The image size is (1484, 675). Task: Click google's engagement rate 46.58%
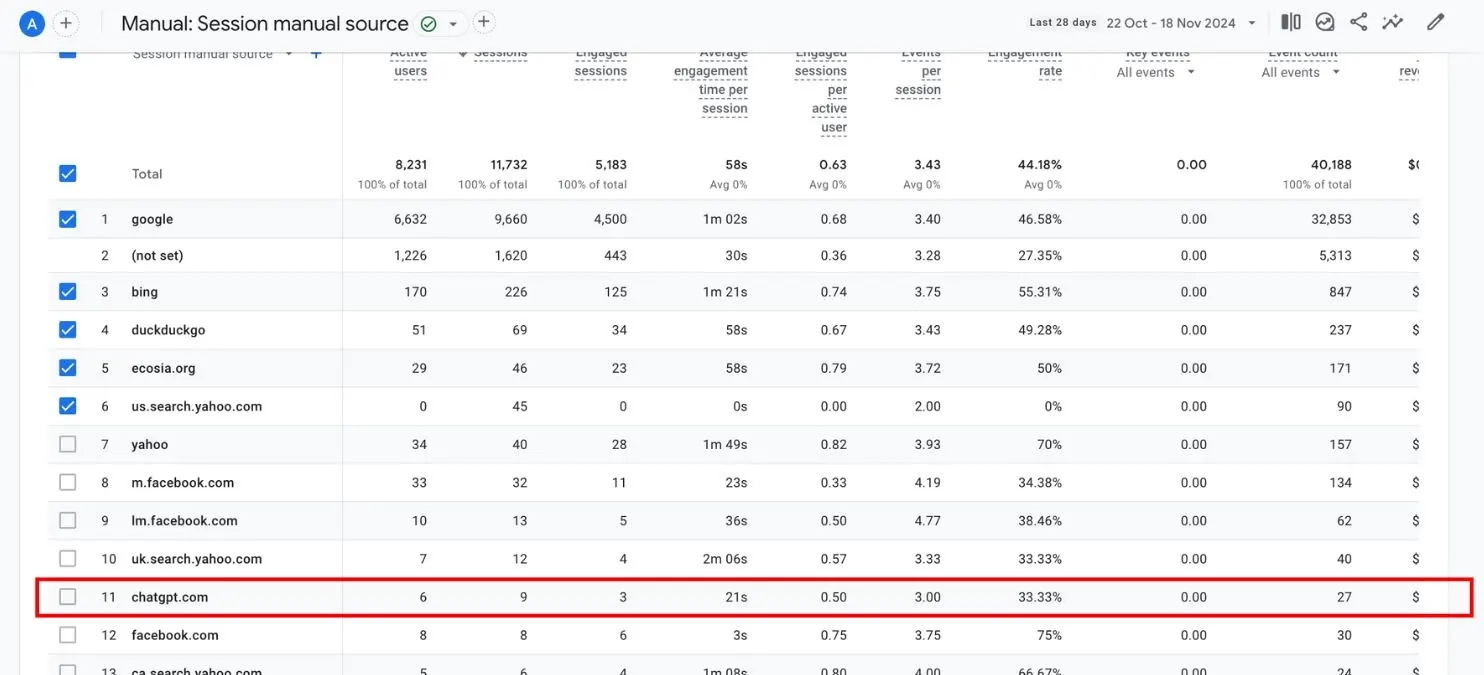1039,219
